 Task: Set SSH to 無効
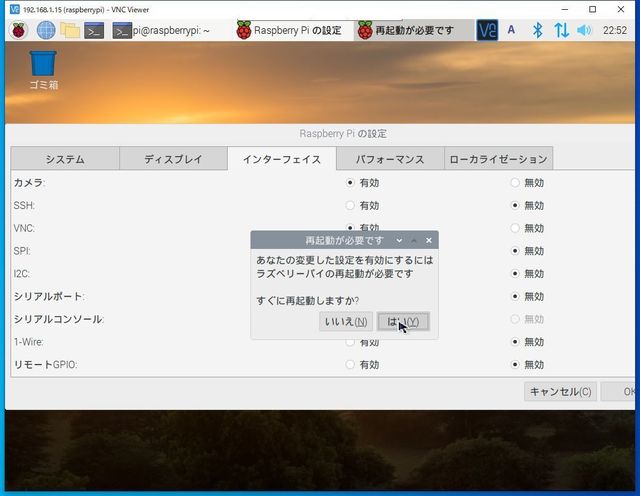click(515, 205)
